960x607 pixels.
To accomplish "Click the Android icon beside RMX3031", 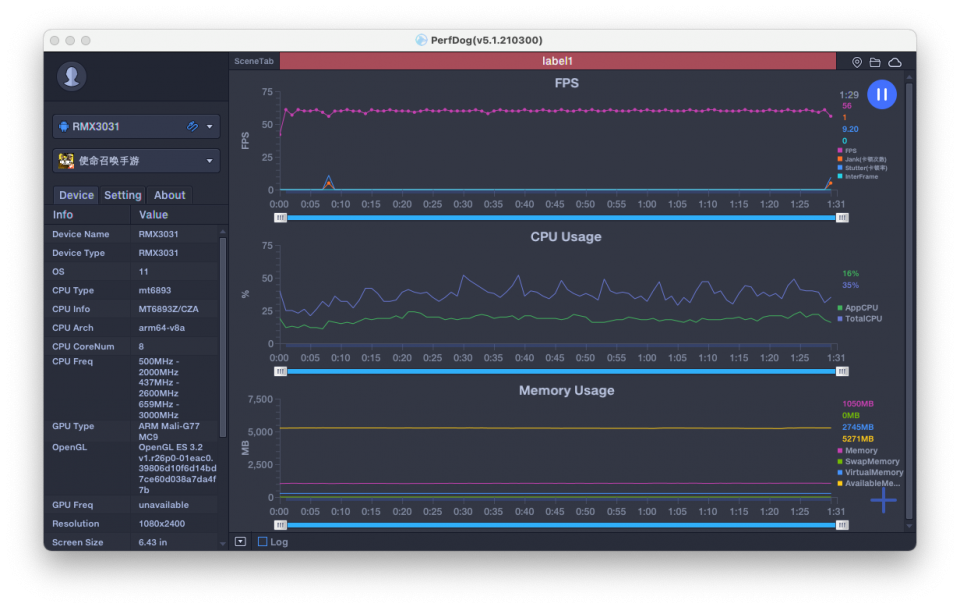I will coord(65,127).
